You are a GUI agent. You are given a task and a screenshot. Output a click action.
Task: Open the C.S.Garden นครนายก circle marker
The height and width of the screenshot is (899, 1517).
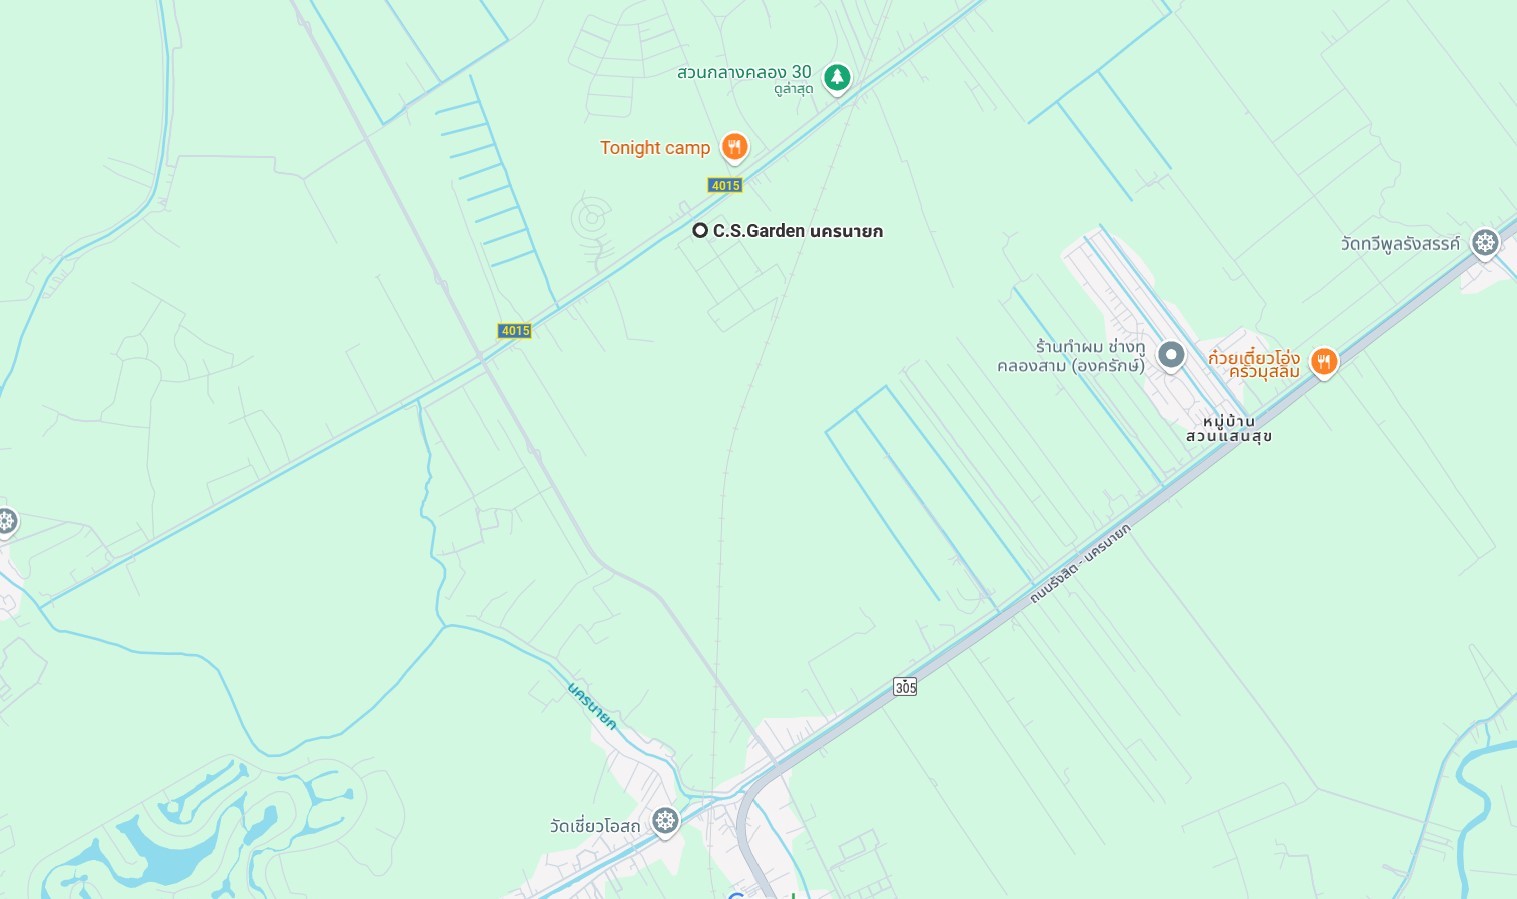tap(700, 230)
